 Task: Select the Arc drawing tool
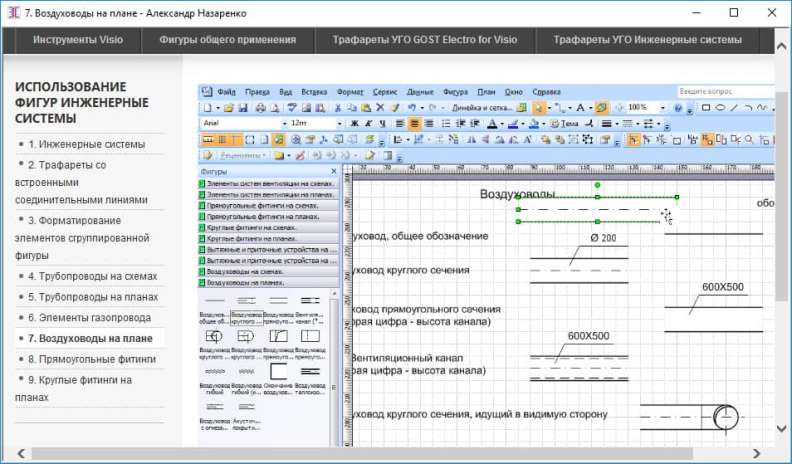pos(749,108)
